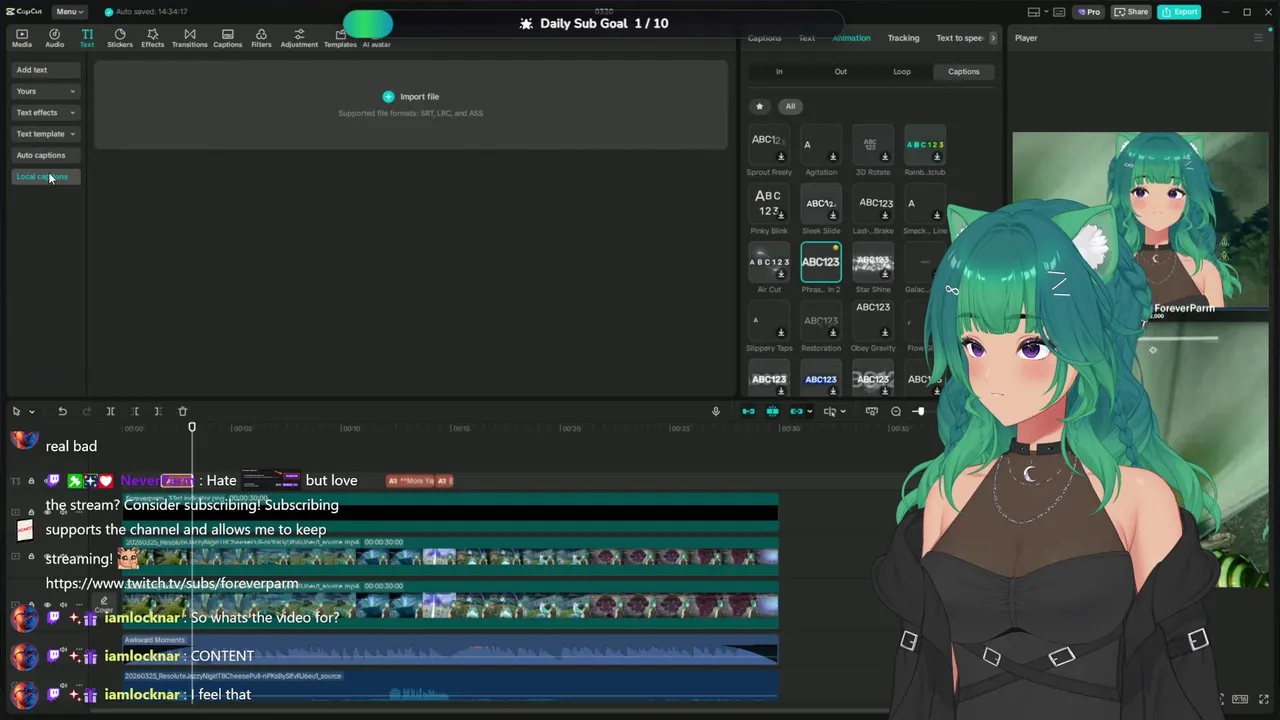Click the All filter chip

[x=790, y=106]
